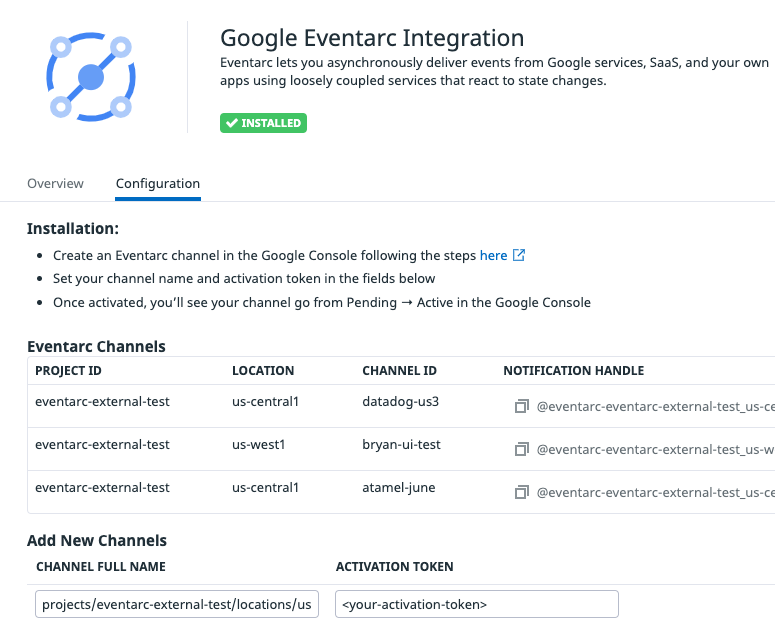Click the Google Eventarc Integration page title
Image resolution: width=775 pixels, height=631 pixels.
tap(372, 39)
